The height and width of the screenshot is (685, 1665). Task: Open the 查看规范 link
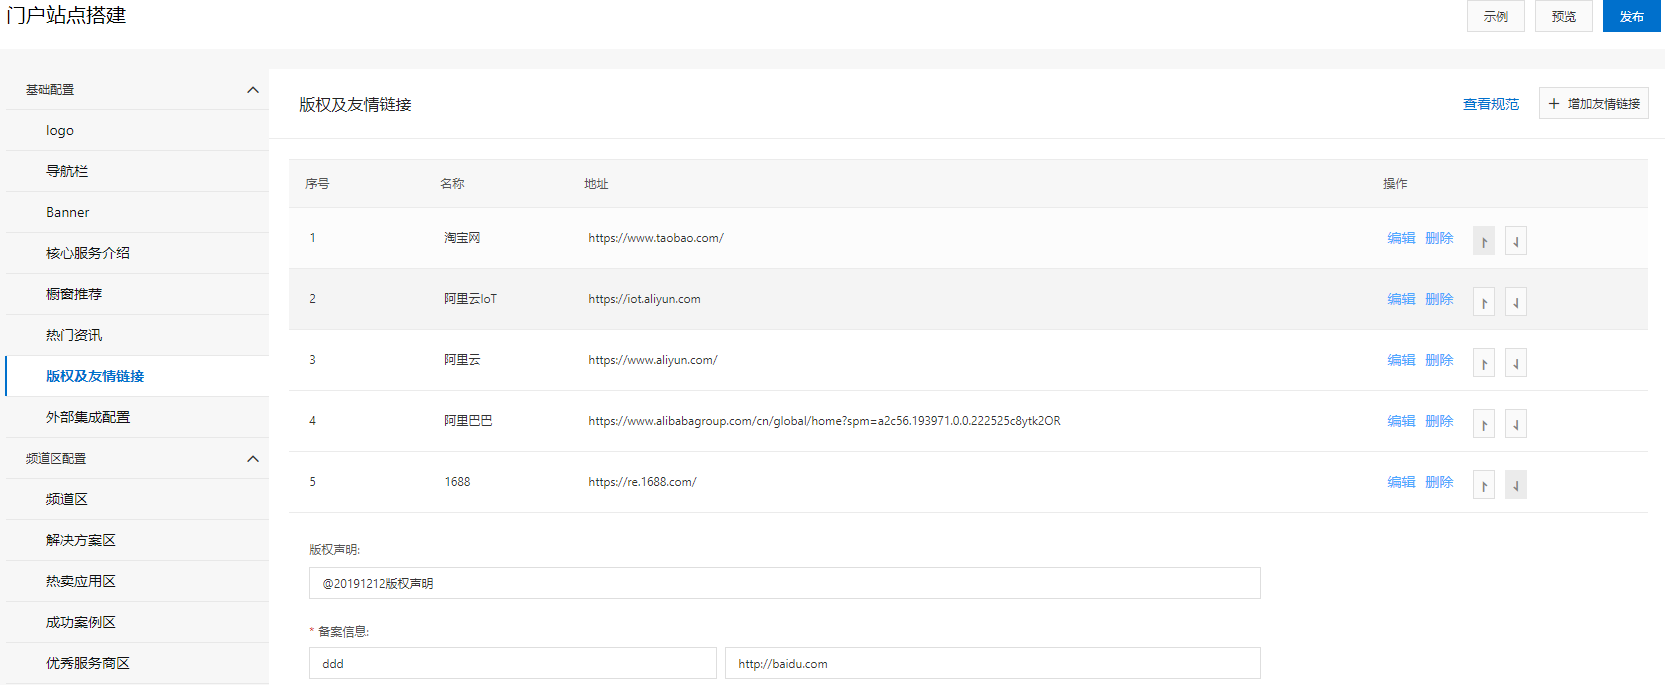point(1491,104)
